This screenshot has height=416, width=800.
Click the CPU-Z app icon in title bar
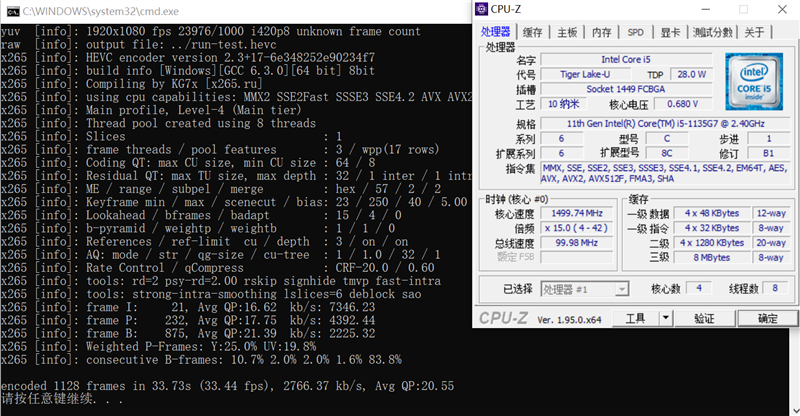point(483,11)
